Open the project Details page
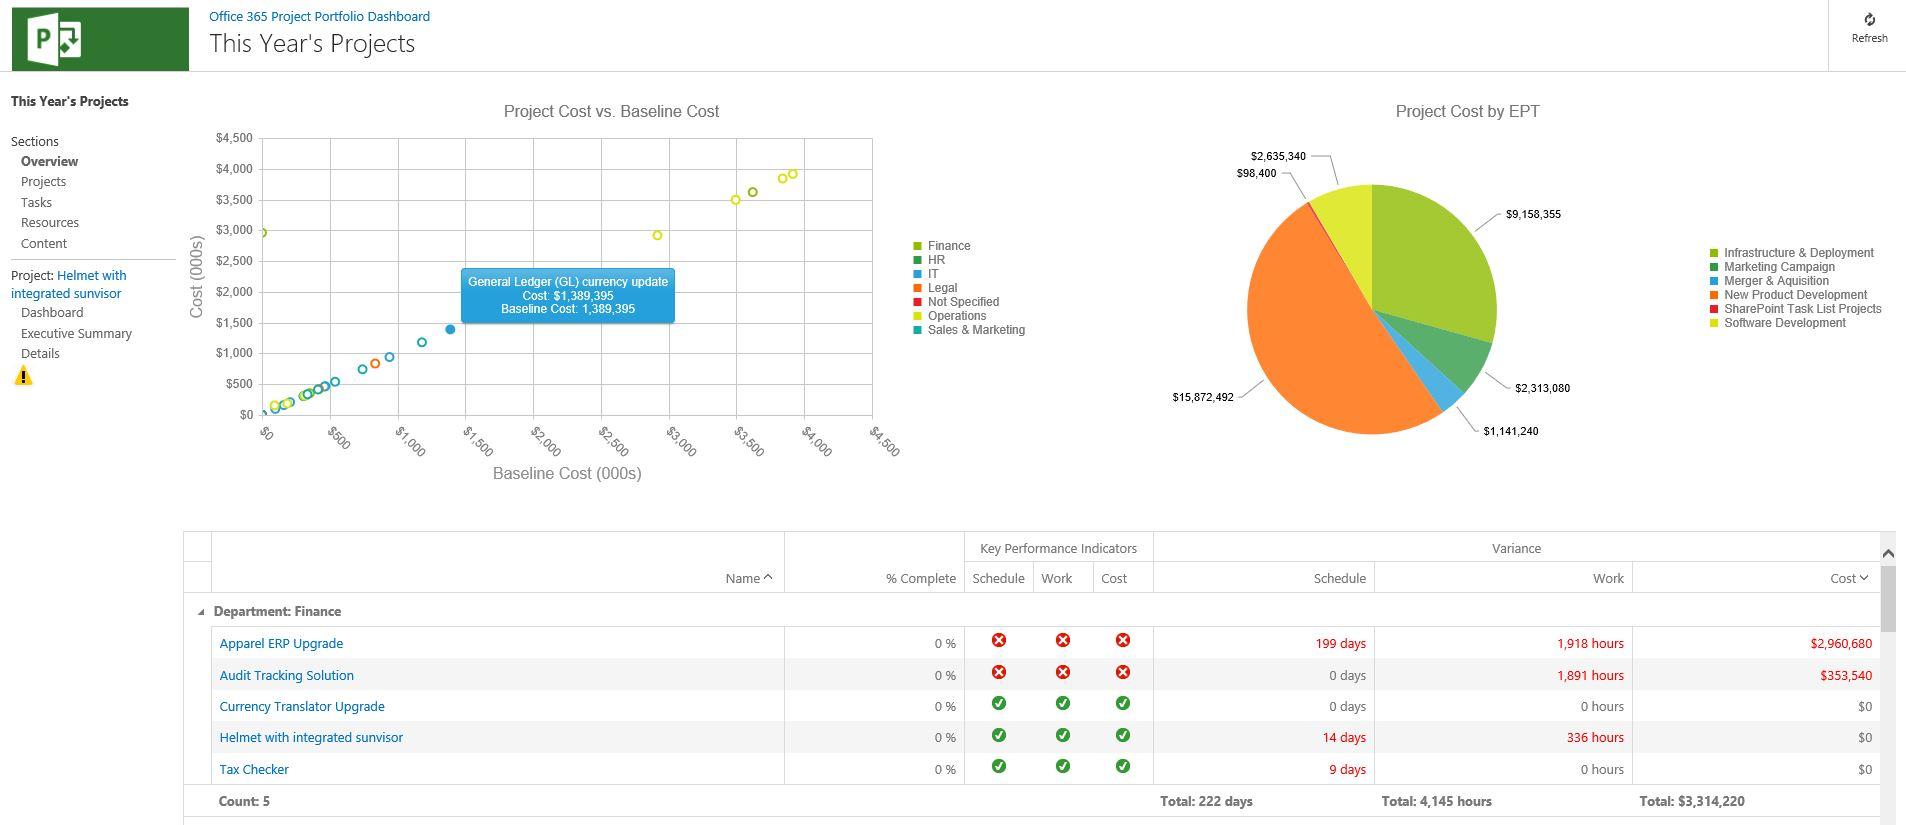Viewport: 1906px width, 825px height. click(40, 353)
